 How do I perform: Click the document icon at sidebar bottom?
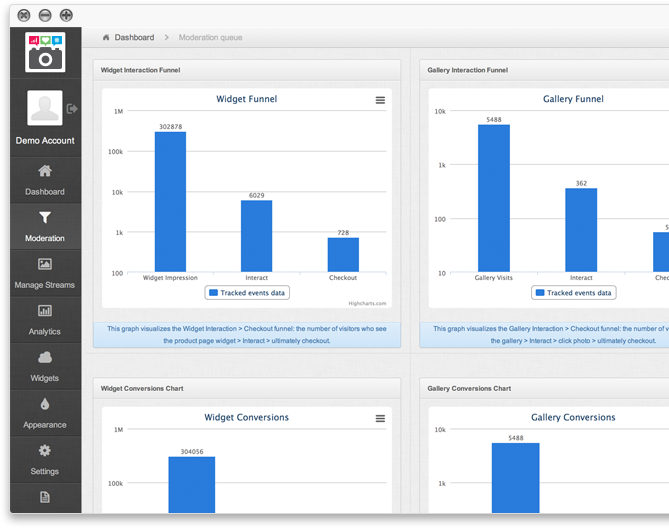(45, 497)
